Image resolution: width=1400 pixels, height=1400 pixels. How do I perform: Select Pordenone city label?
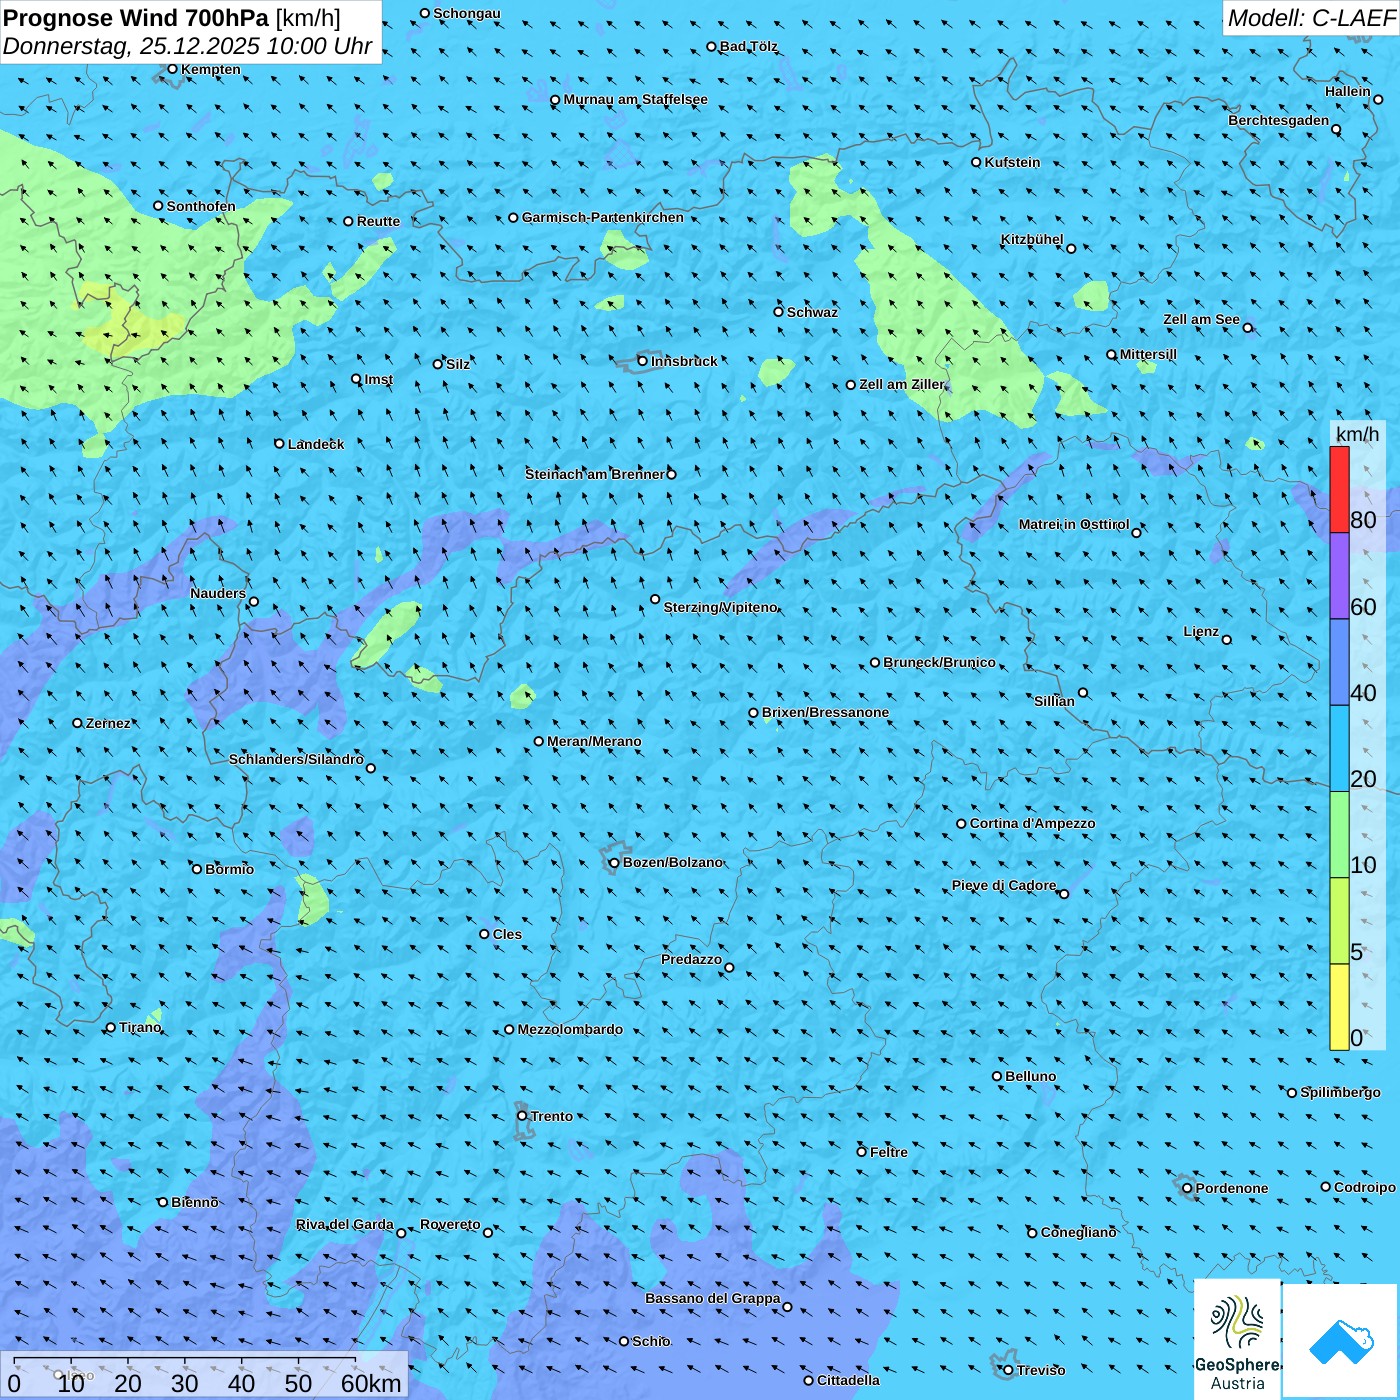pyautogui.click(x=1231, y=1189)
